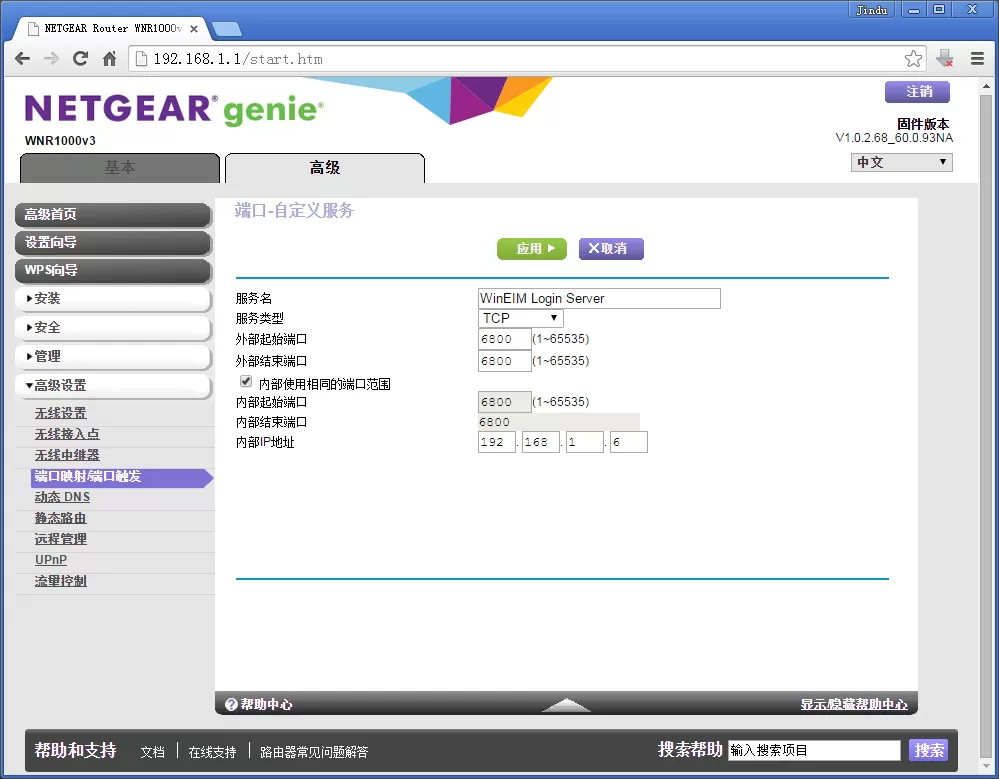Click the page scrollbar up arrow
Viewport: 999px width, 779px height.
click(x=986, y=85)
